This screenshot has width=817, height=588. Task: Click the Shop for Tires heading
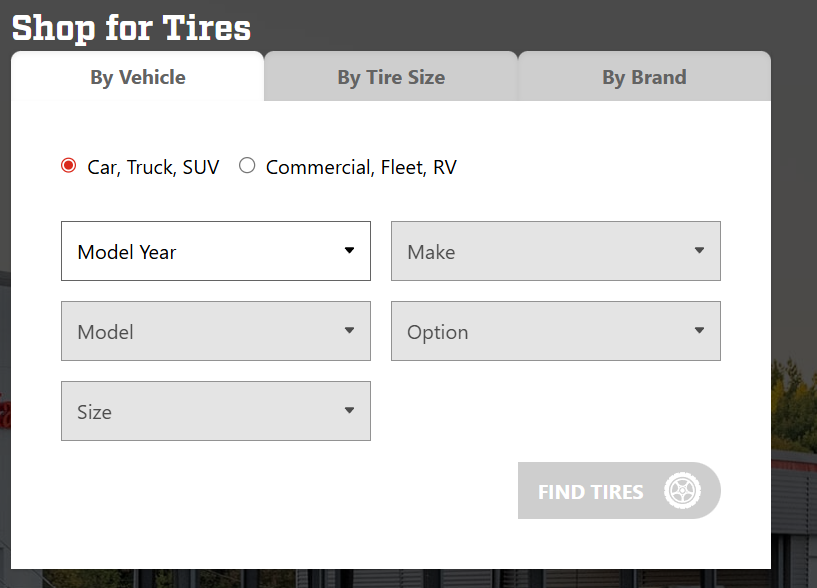[131, 27]
